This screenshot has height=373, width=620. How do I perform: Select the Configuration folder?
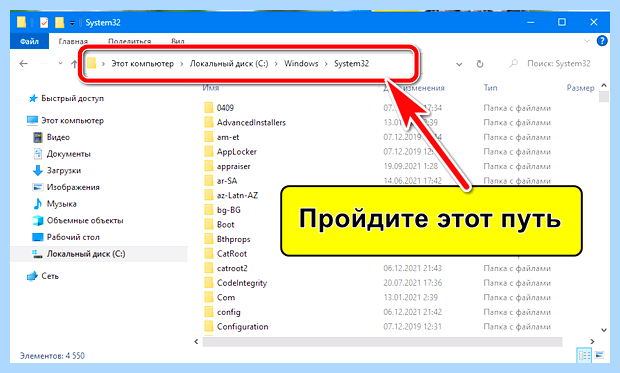tap(242, 326)
